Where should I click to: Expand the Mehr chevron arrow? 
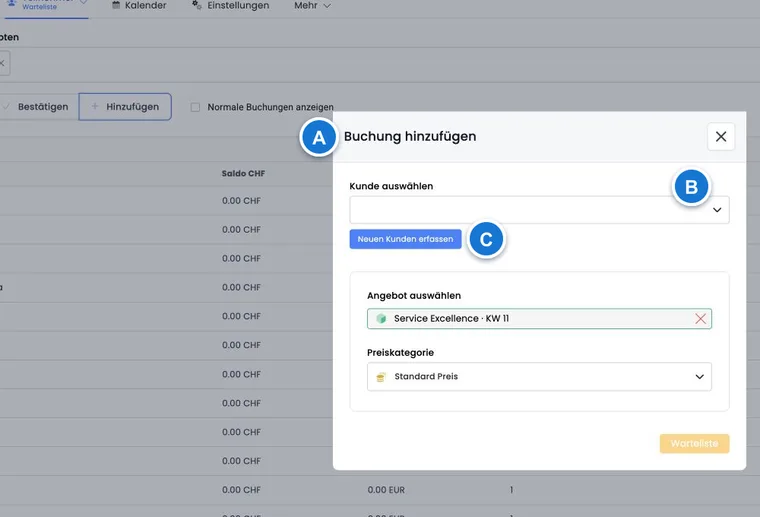(x=327, y=6)
